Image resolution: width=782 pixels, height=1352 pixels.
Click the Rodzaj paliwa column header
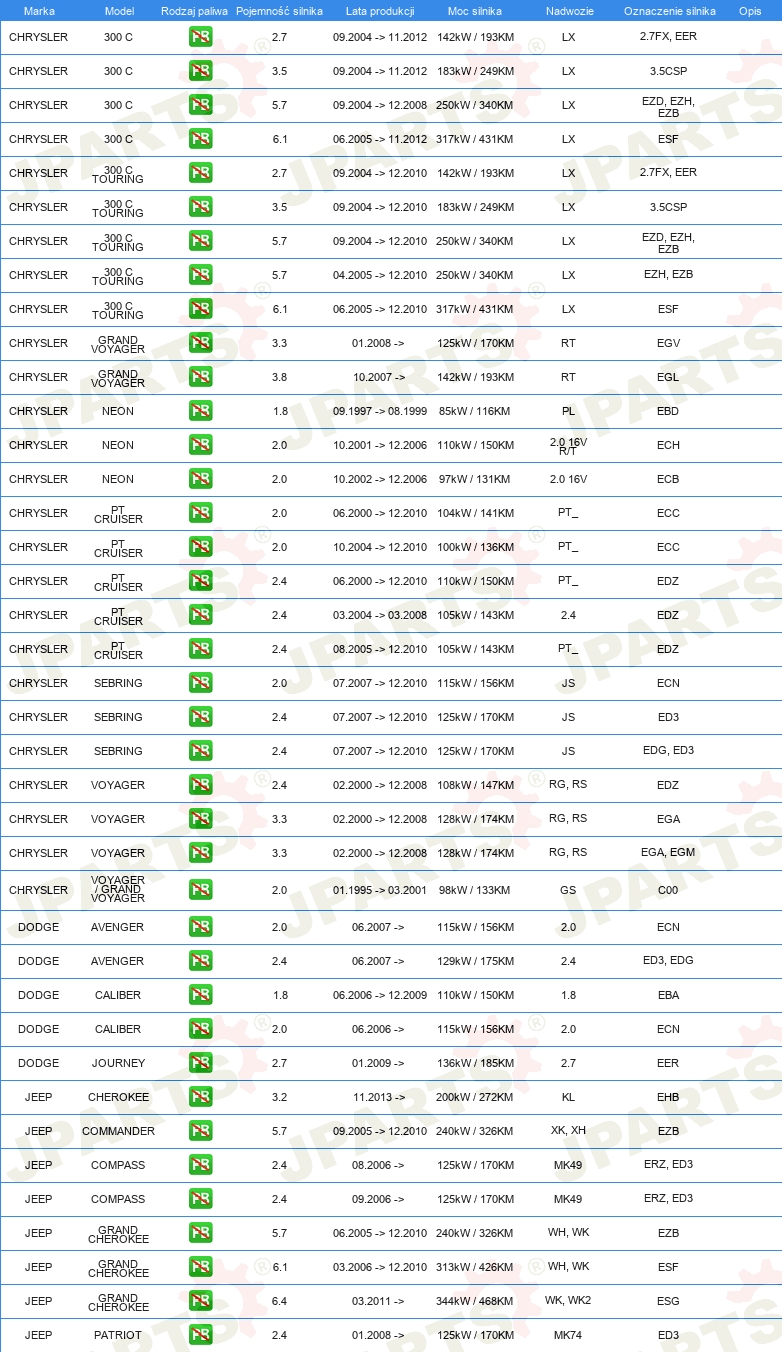(x=194, y=11)
